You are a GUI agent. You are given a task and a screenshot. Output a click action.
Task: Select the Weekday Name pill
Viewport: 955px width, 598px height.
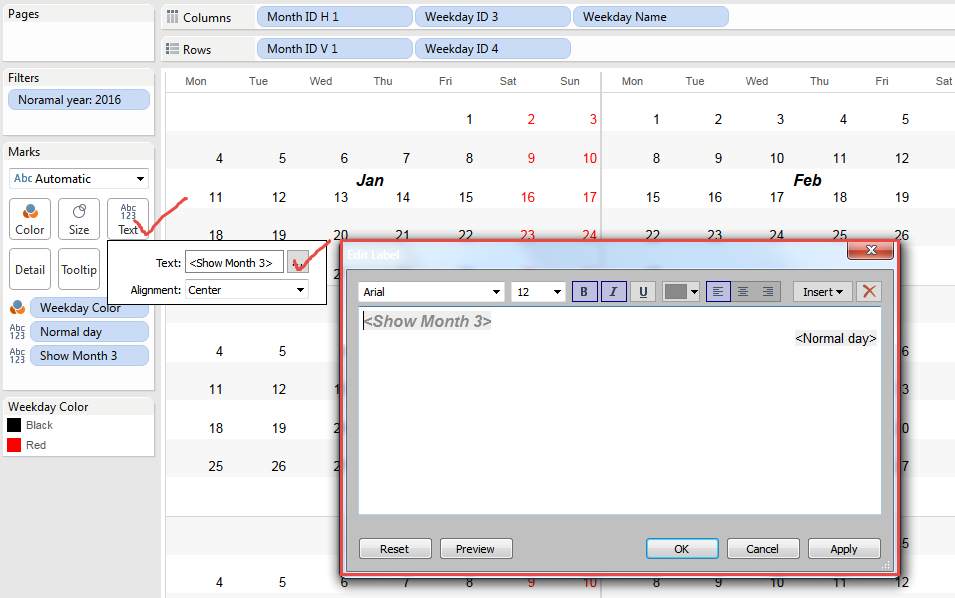(x=650, y=17)
